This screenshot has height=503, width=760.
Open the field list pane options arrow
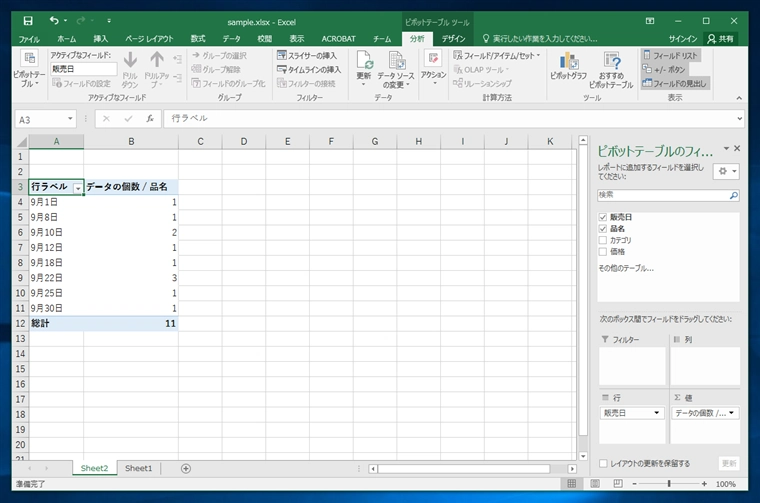(726, 148)
